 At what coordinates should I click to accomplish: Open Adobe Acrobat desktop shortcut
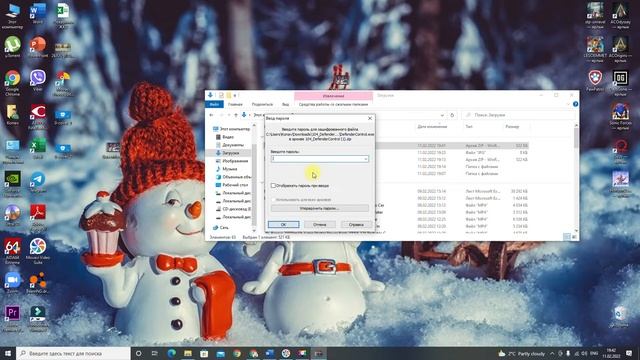[x=38, y=218]
